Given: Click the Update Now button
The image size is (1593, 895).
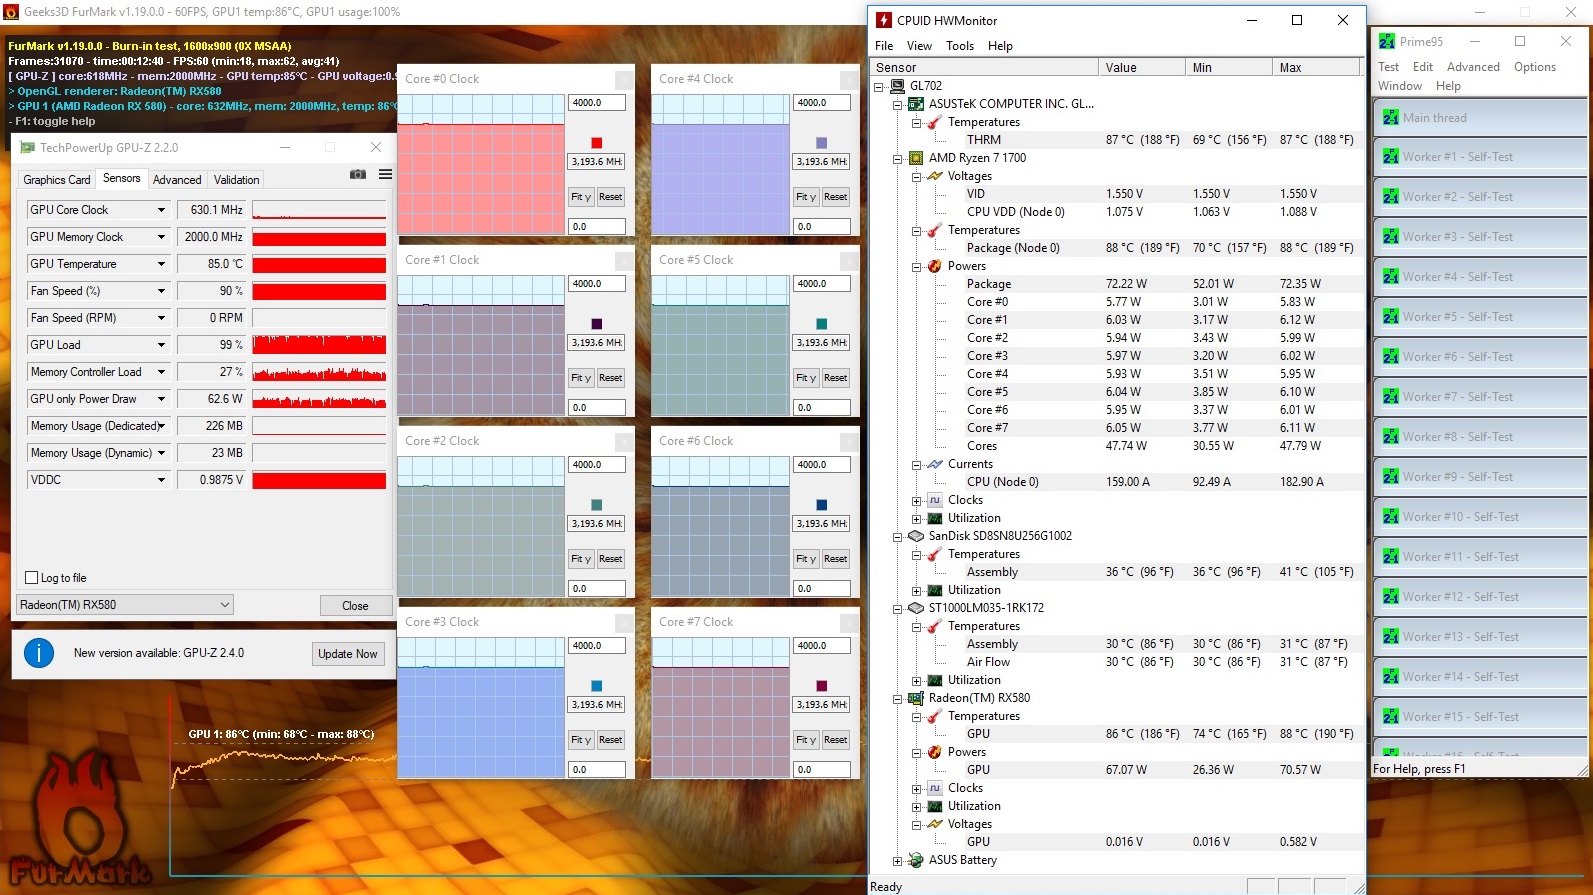Looking at the screenshot, I should point(348,654).
